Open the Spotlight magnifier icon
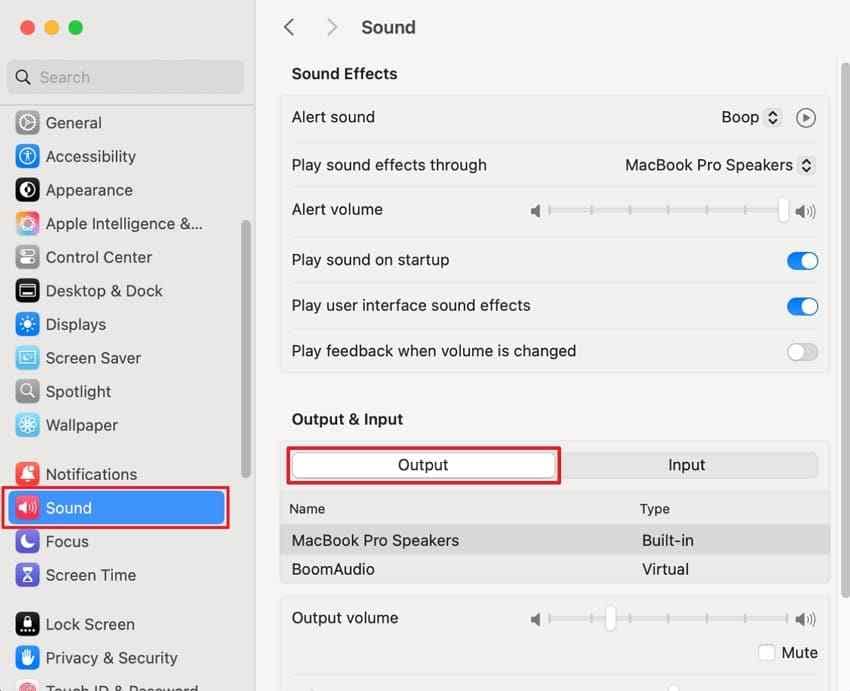Screen dimensions: 850x691 click(27, 391)
